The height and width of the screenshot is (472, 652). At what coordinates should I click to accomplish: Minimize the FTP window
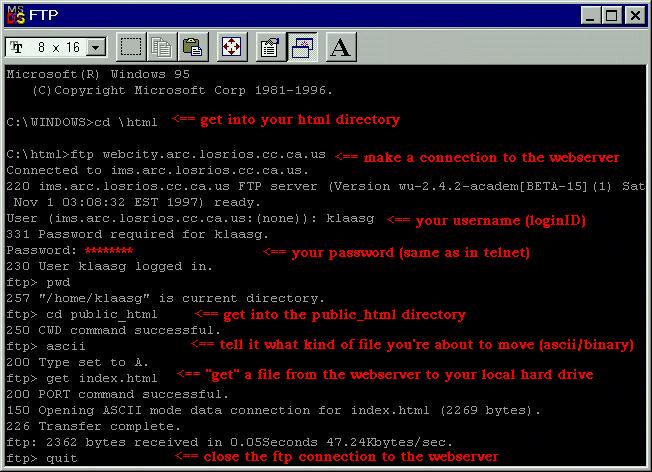point(590,15)
